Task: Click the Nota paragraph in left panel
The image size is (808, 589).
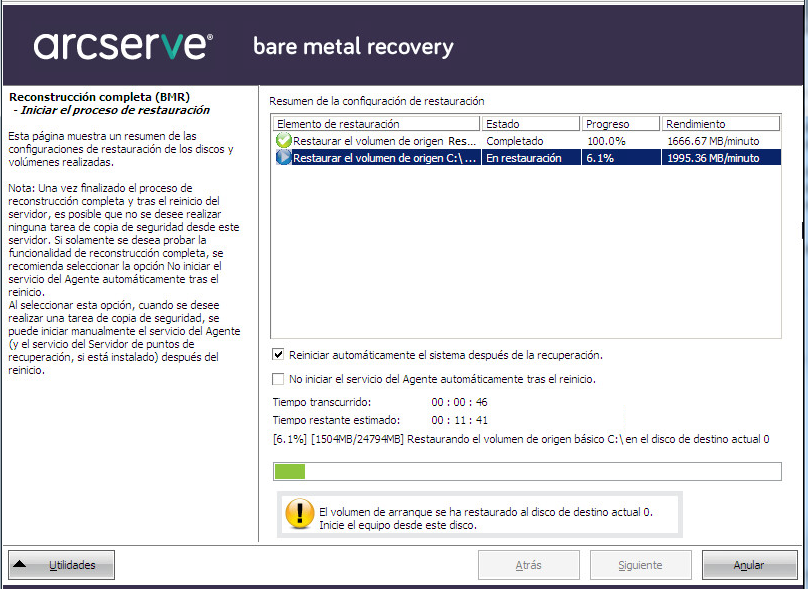Action: (x=124, y=240)
